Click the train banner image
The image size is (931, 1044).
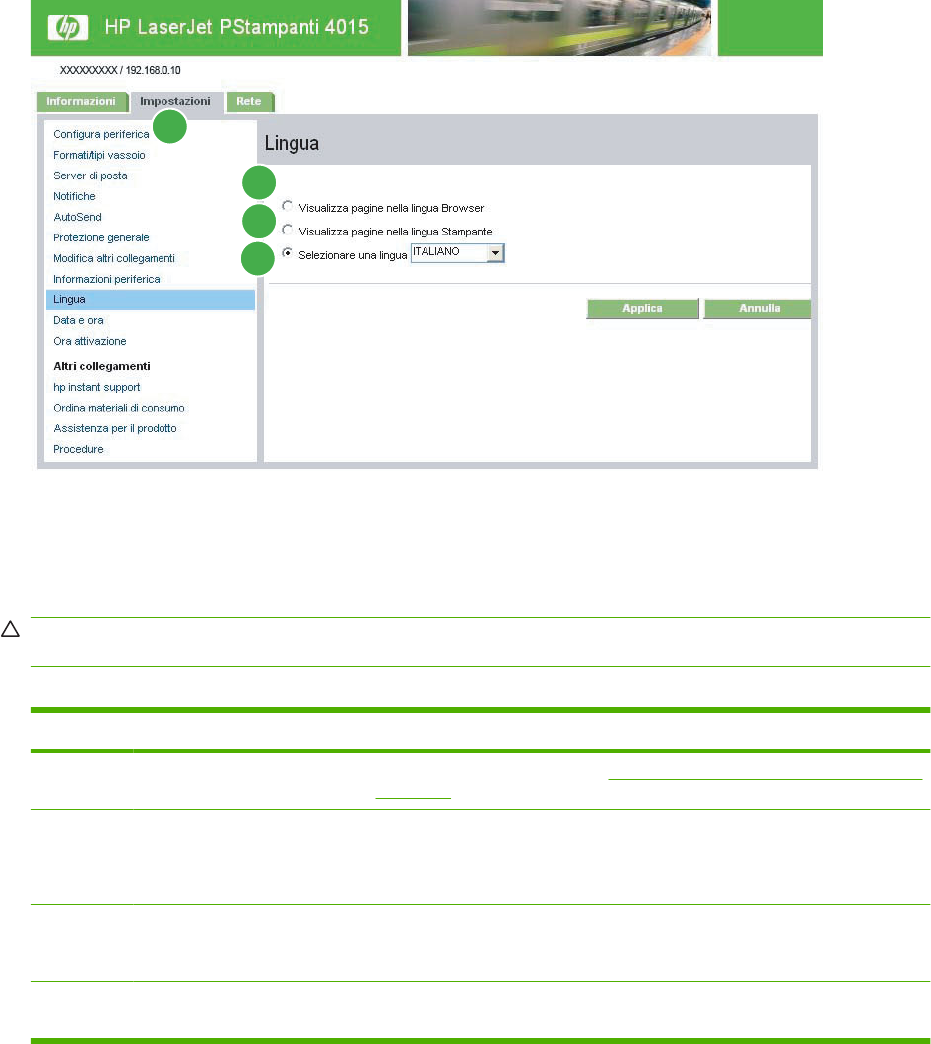pyautogui.click(x=559, y=27)
